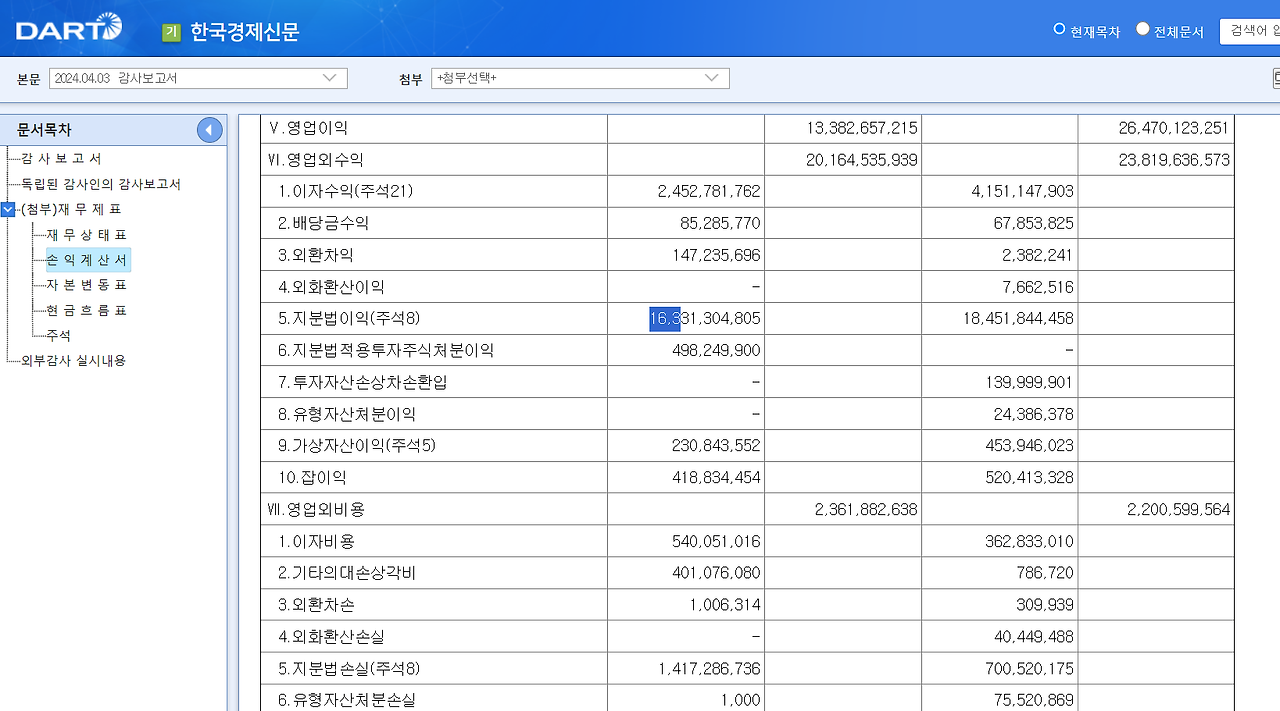The width and height of the screenshot is (1280, 711).
Task: Click value 147,235,696
Action: click(x=716, y=255)
